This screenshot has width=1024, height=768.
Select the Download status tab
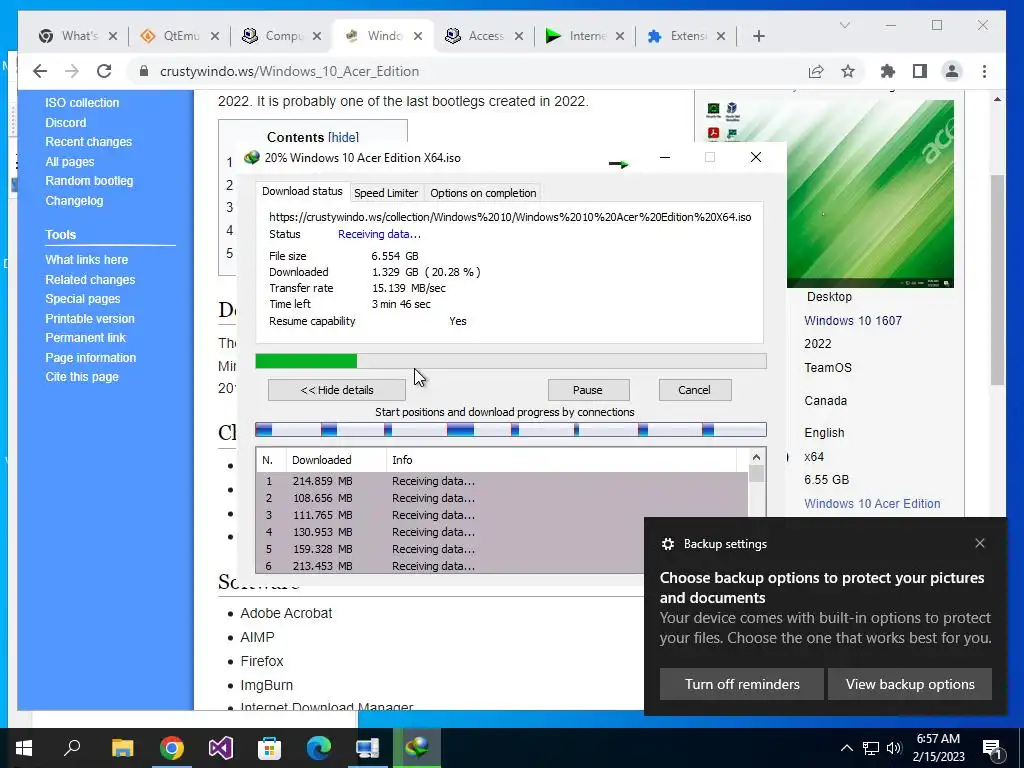click(x=302, y=191)
